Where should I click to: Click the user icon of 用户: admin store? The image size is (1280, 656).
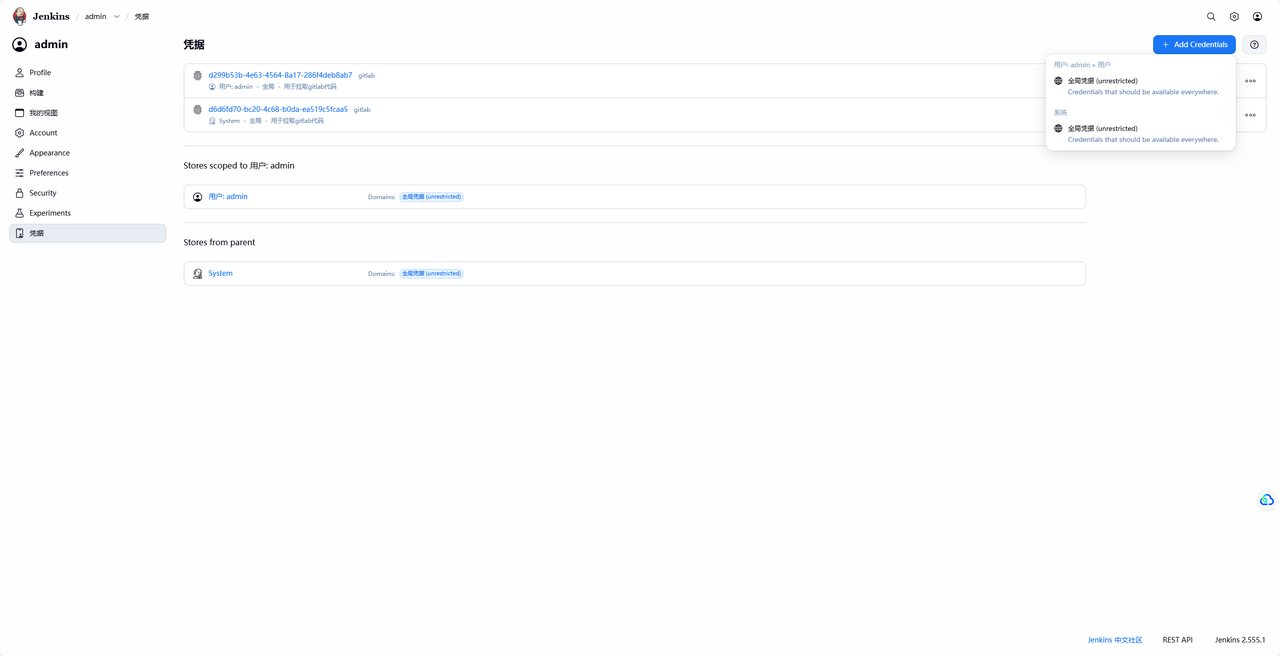[197, 197]
